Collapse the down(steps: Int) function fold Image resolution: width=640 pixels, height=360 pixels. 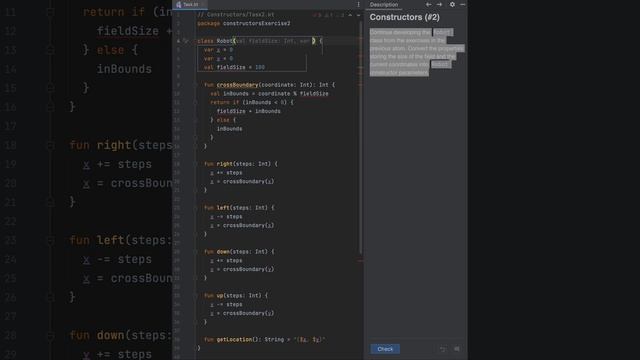[x=196, y=252]
